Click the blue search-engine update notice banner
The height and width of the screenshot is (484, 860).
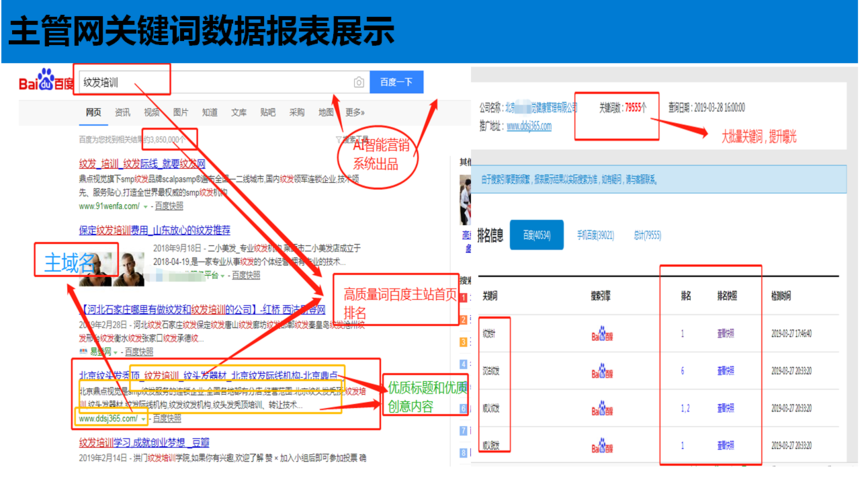pyautogui.click(x=659, y=179)
